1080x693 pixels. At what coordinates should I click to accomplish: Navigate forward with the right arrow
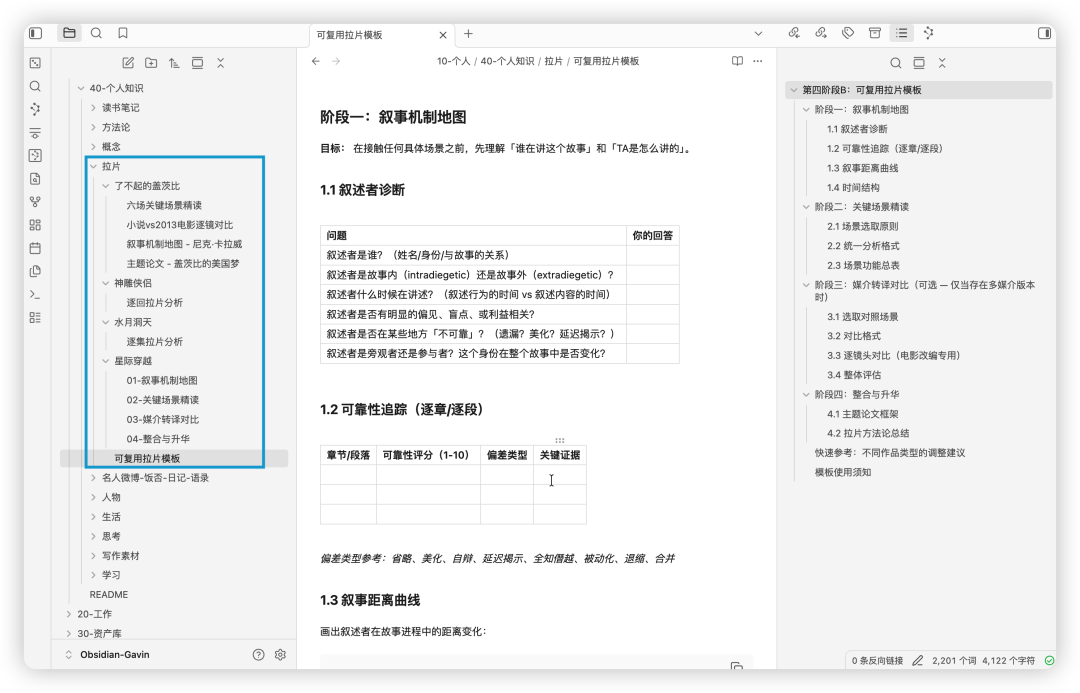coord(336,61)
